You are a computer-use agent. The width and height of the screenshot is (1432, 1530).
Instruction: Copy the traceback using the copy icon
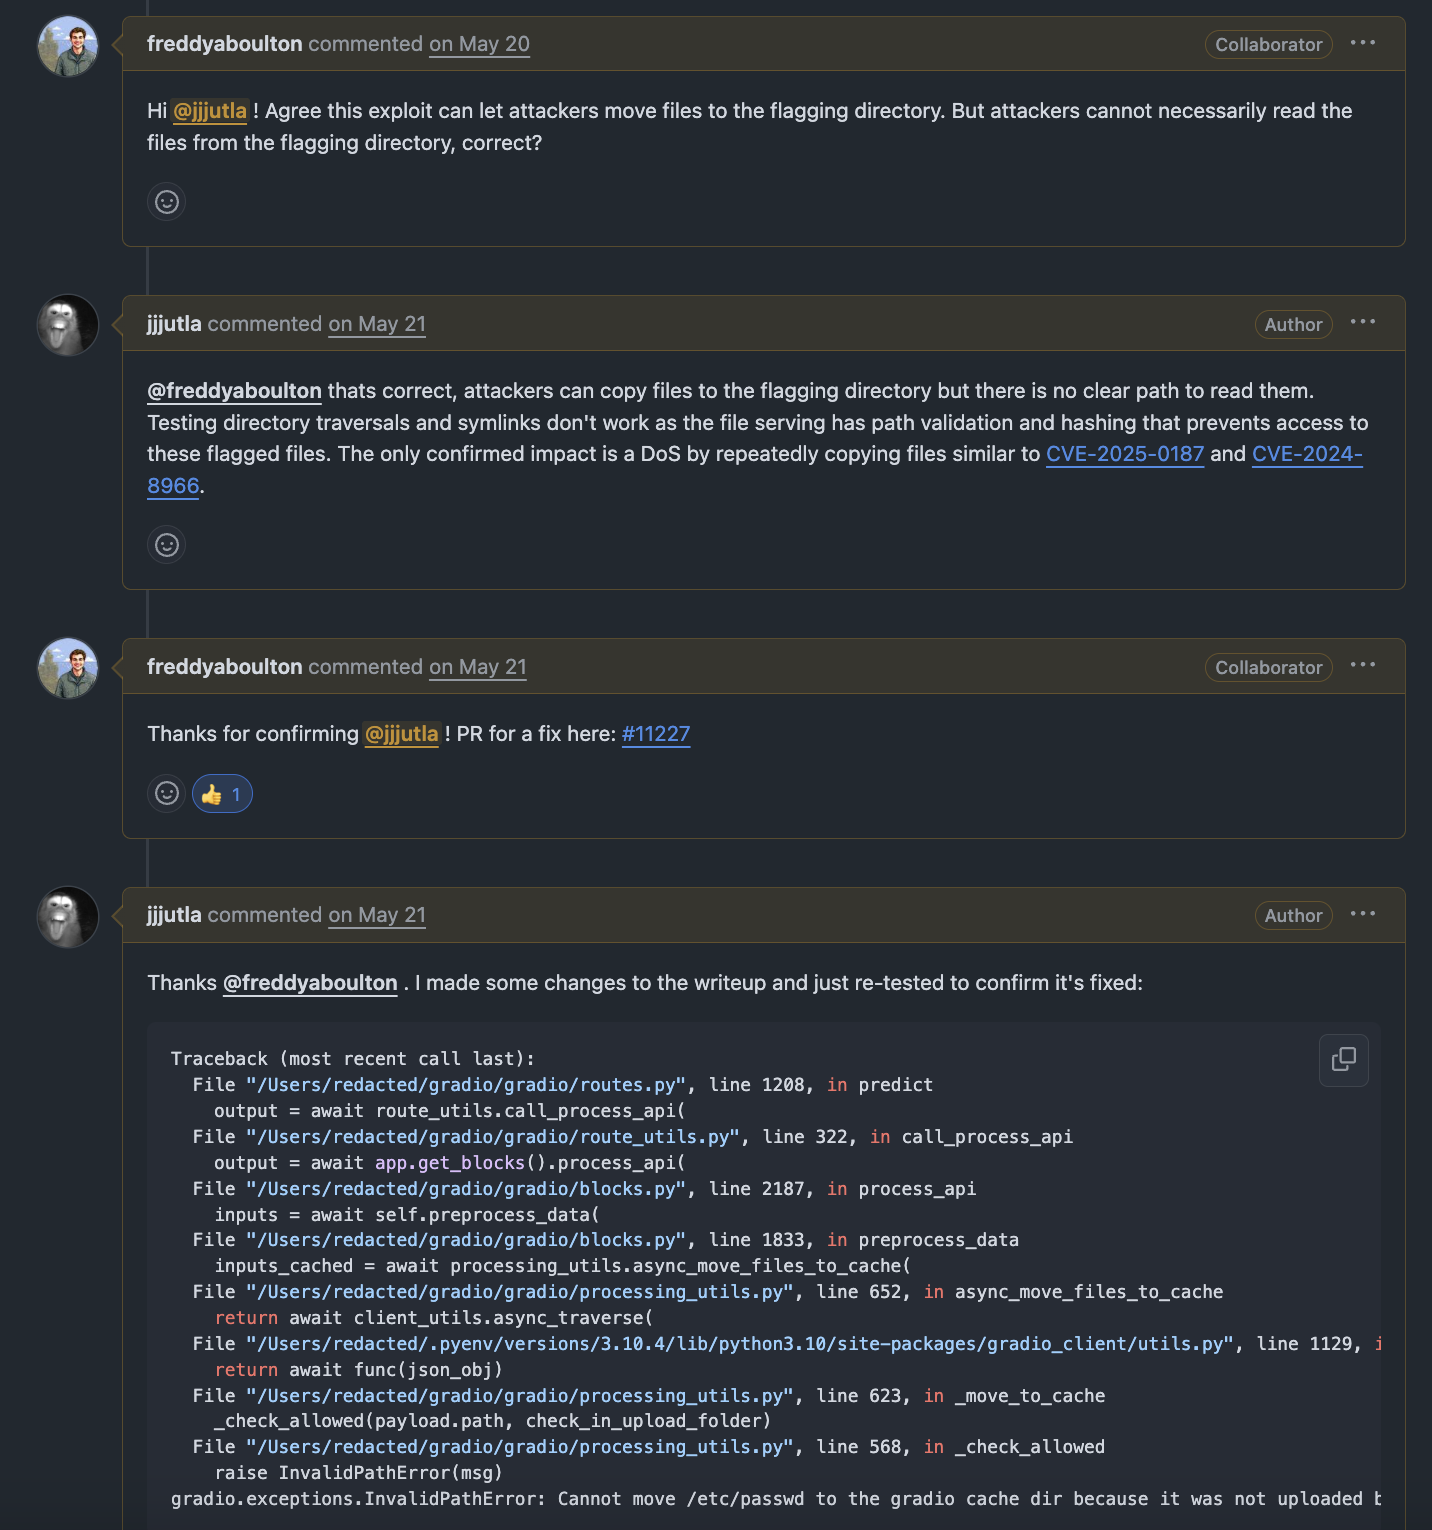[x=1343, y=1060]
